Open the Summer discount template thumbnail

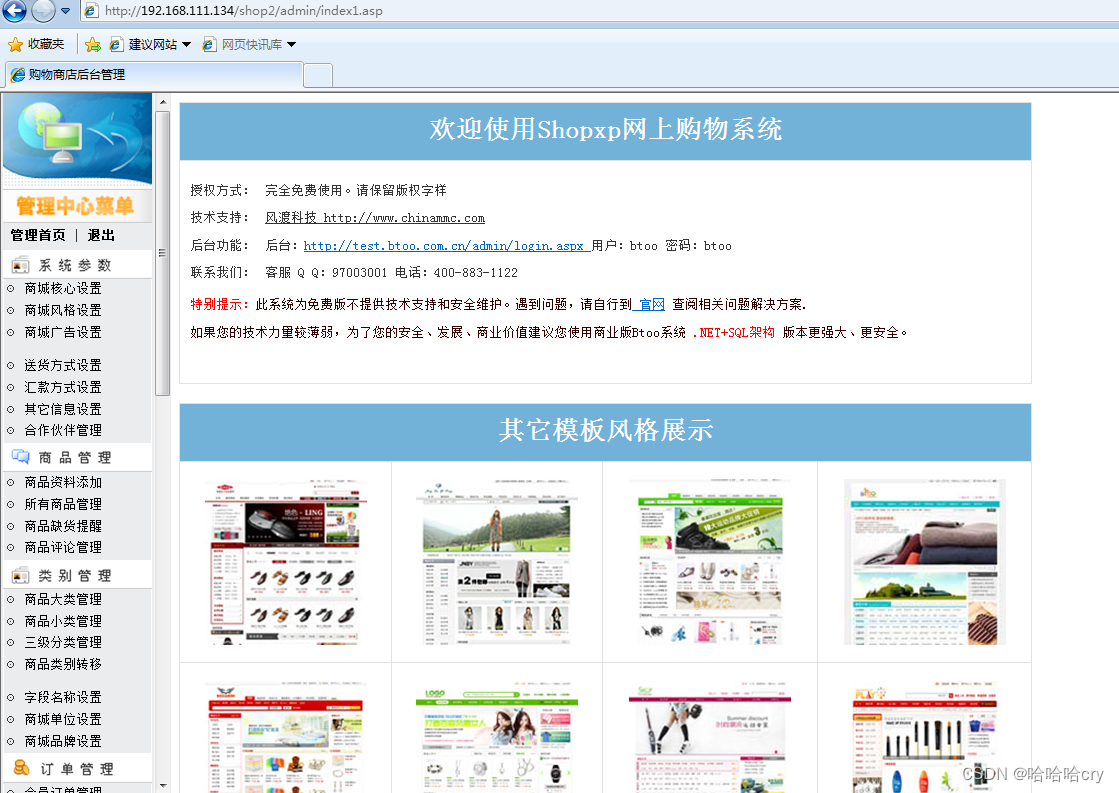pos(710,738)
